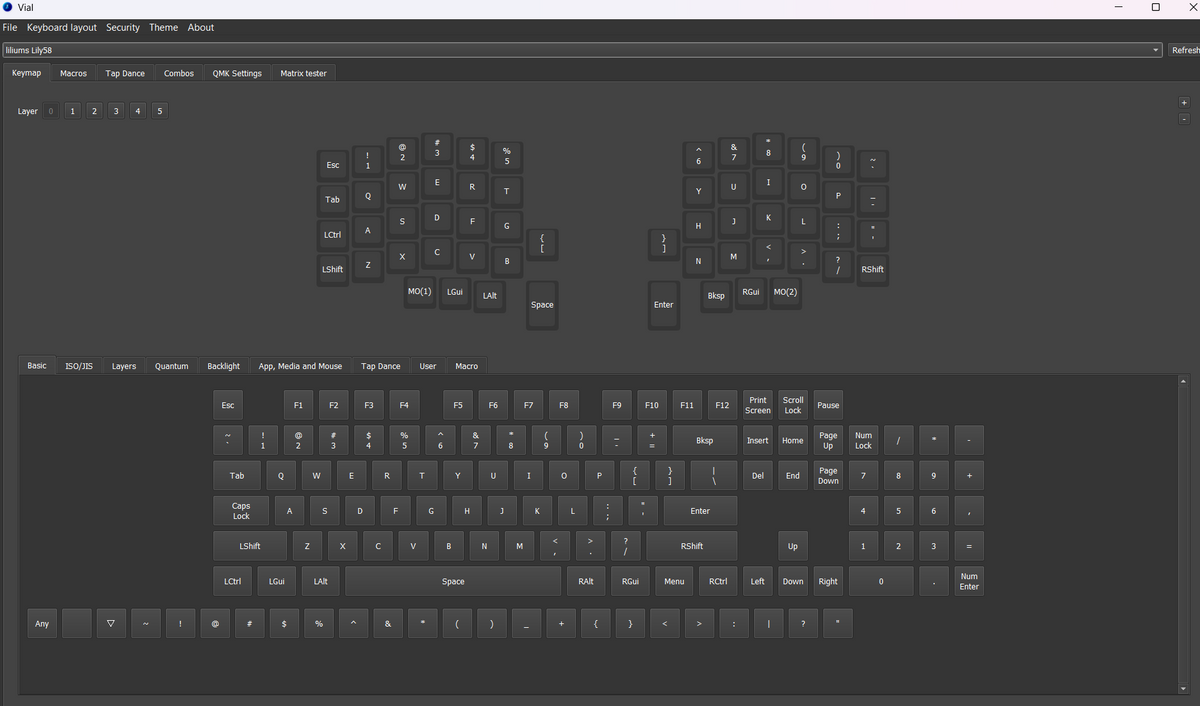The image size is (1200, 706).
Task: Select layer 3 button
Action: pos(116,111)
